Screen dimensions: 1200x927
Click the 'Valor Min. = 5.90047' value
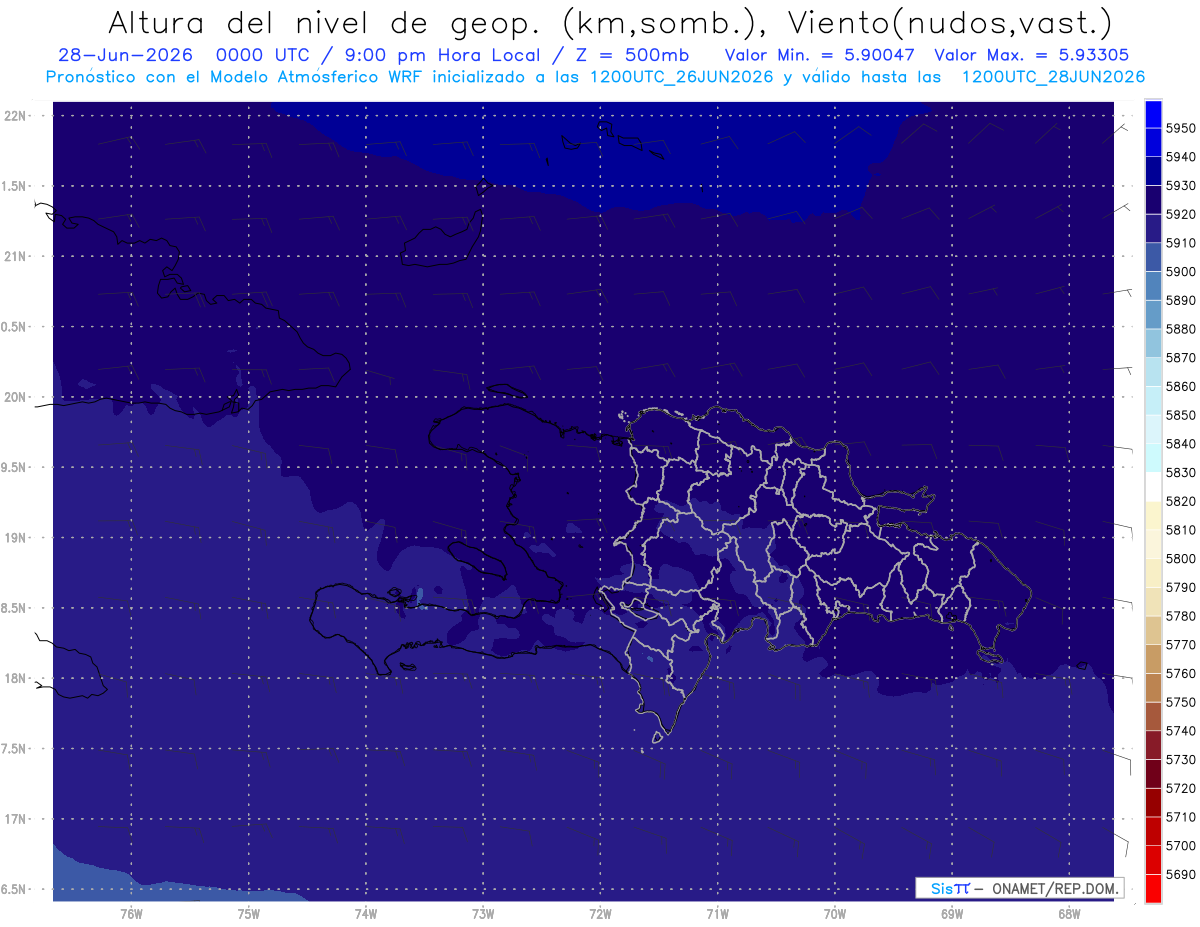tap(820, 55)
